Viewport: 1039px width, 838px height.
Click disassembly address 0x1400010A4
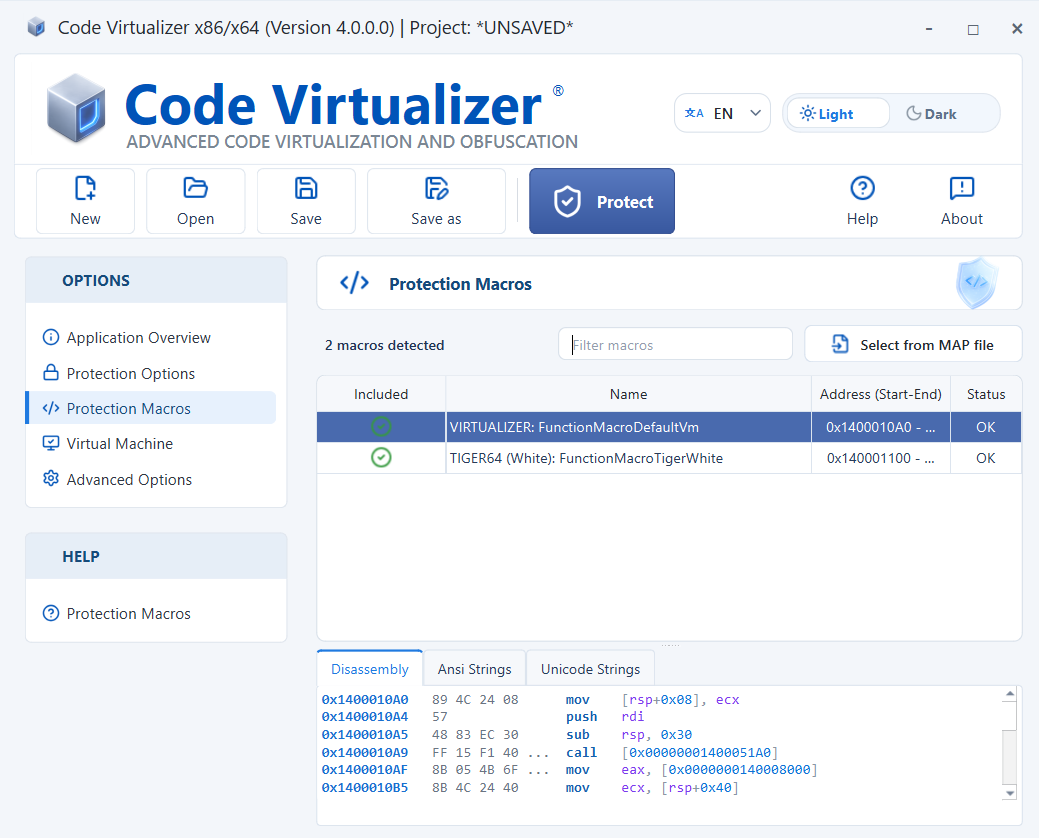364,716
